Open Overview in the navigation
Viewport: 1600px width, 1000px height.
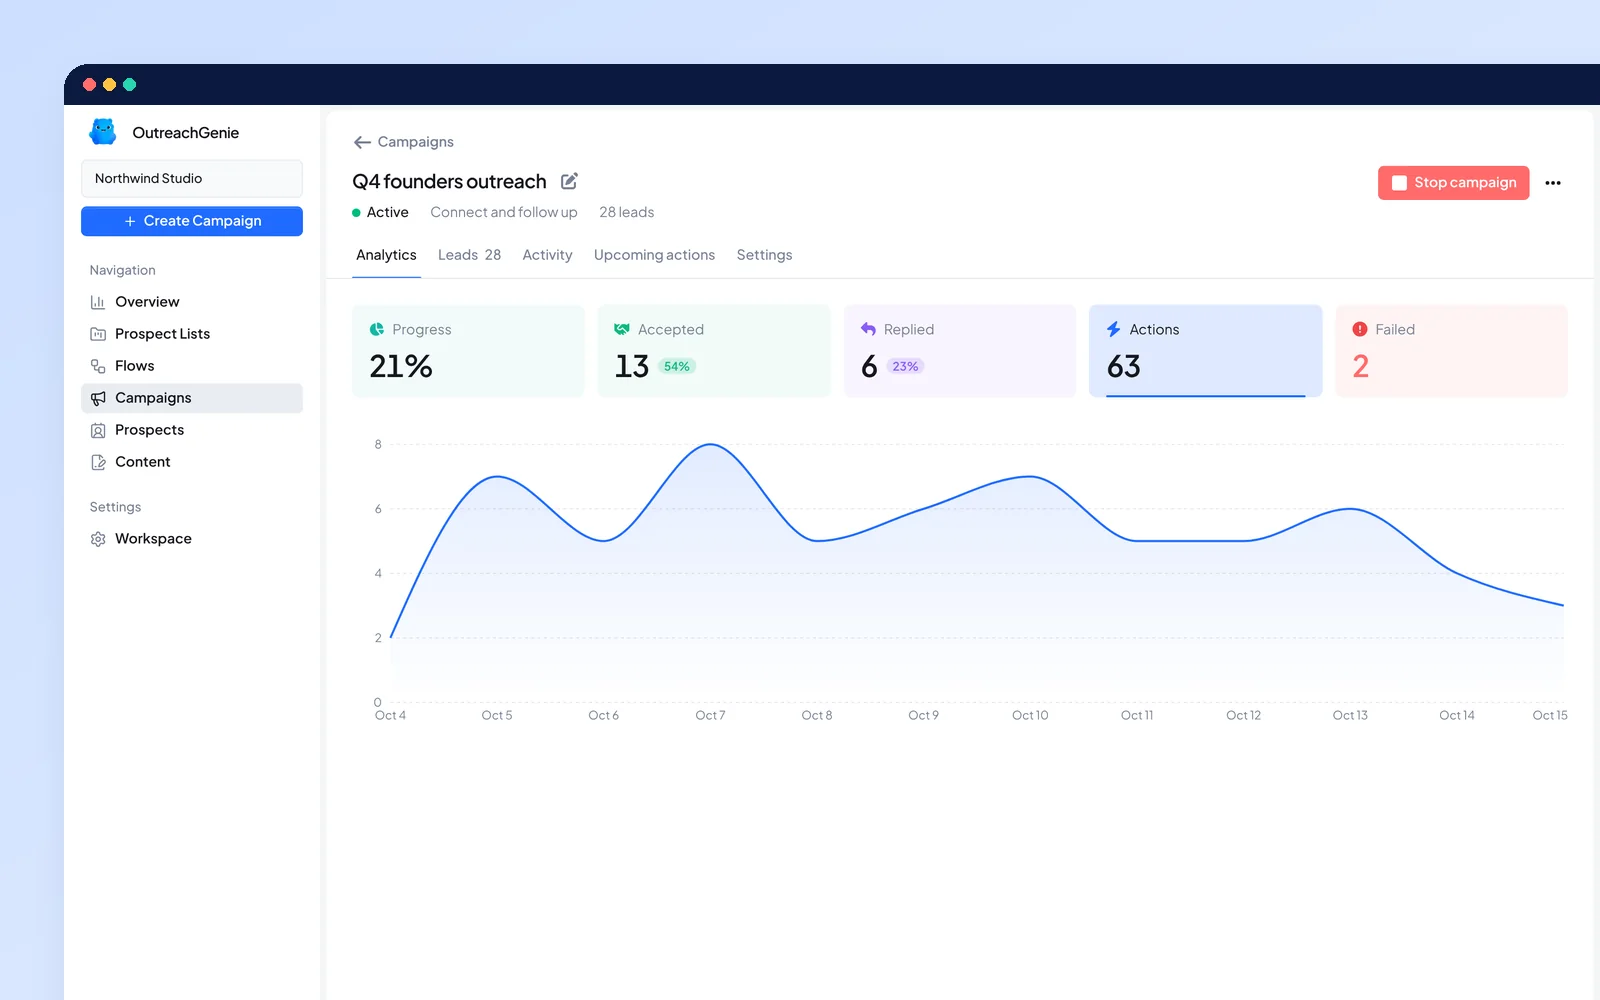click(x=192, y=302)
